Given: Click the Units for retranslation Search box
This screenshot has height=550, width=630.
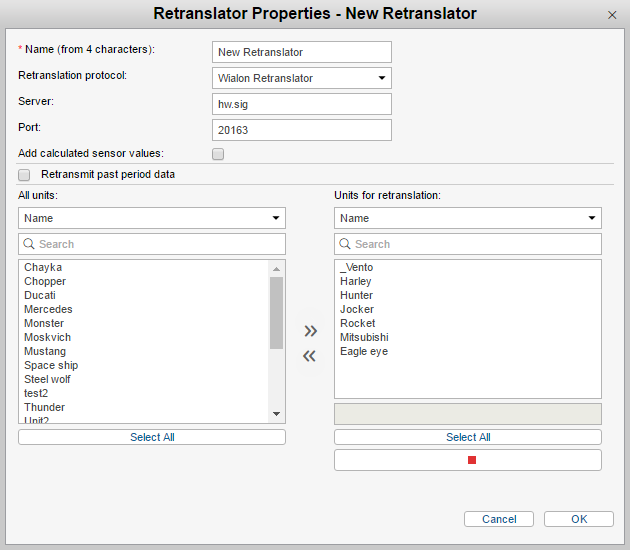Looking at the screenshot, I should [x=468, y=244].
